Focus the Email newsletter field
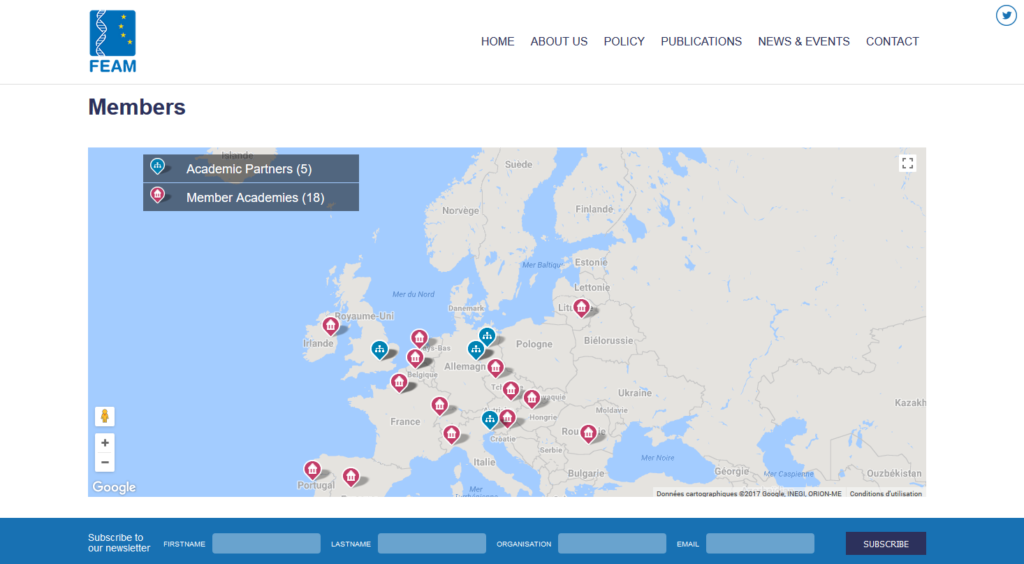 point(759,544)
